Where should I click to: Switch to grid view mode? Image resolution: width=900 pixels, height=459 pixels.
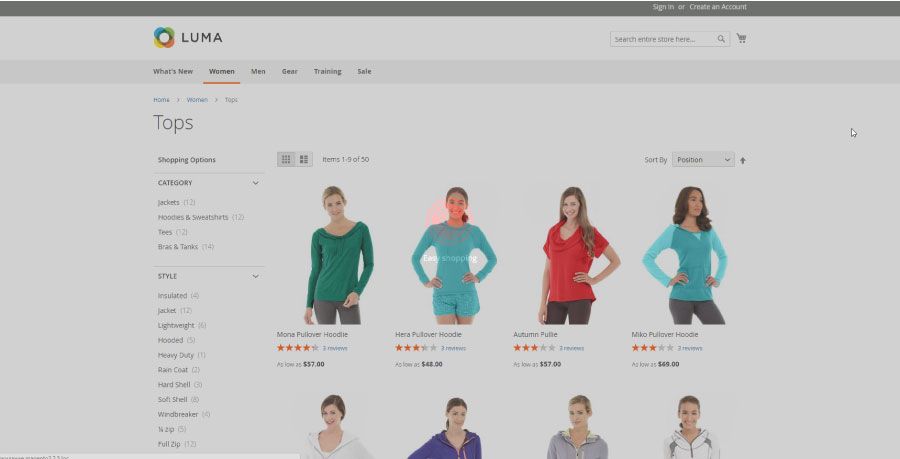(x=286, y=160)
